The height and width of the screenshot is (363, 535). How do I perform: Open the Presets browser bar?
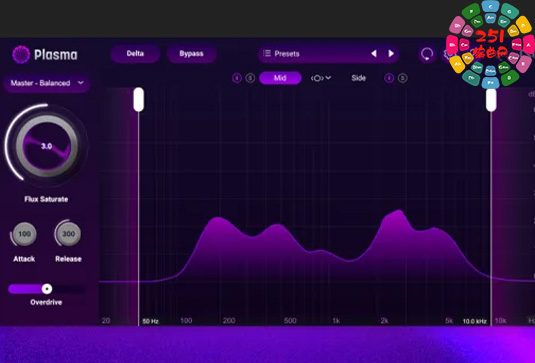click(x=328, y=54)
